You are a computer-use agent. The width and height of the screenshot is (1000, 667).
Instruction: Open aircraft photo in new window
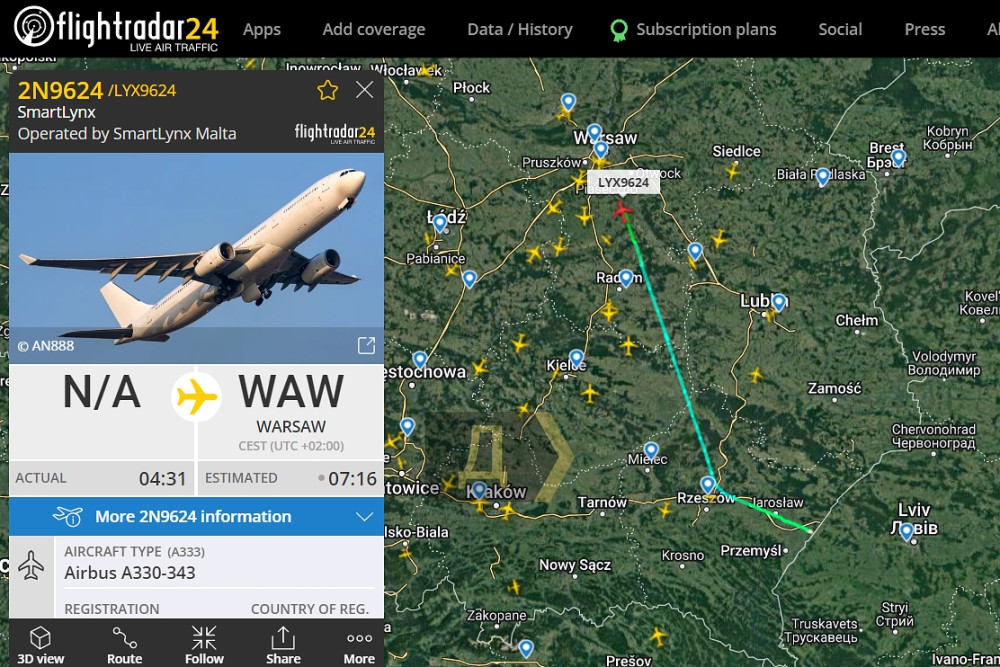366,346
